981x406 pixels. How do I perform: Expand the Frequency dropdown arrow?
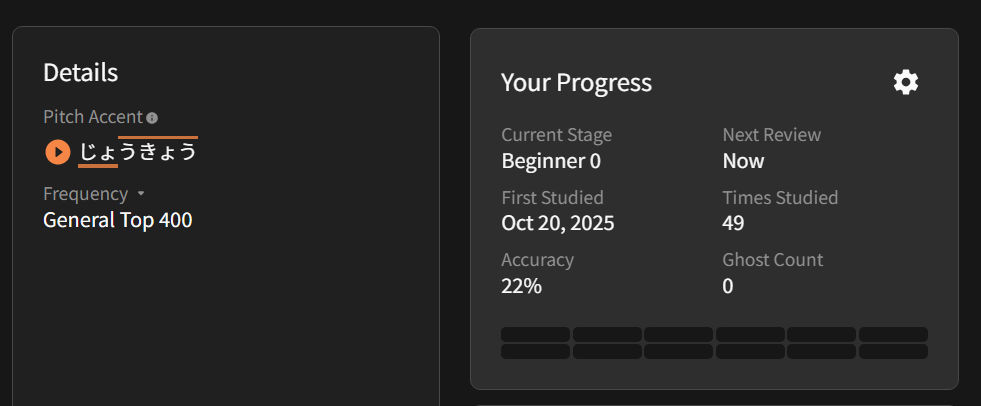pyautogui.click(x=141, y=193)
